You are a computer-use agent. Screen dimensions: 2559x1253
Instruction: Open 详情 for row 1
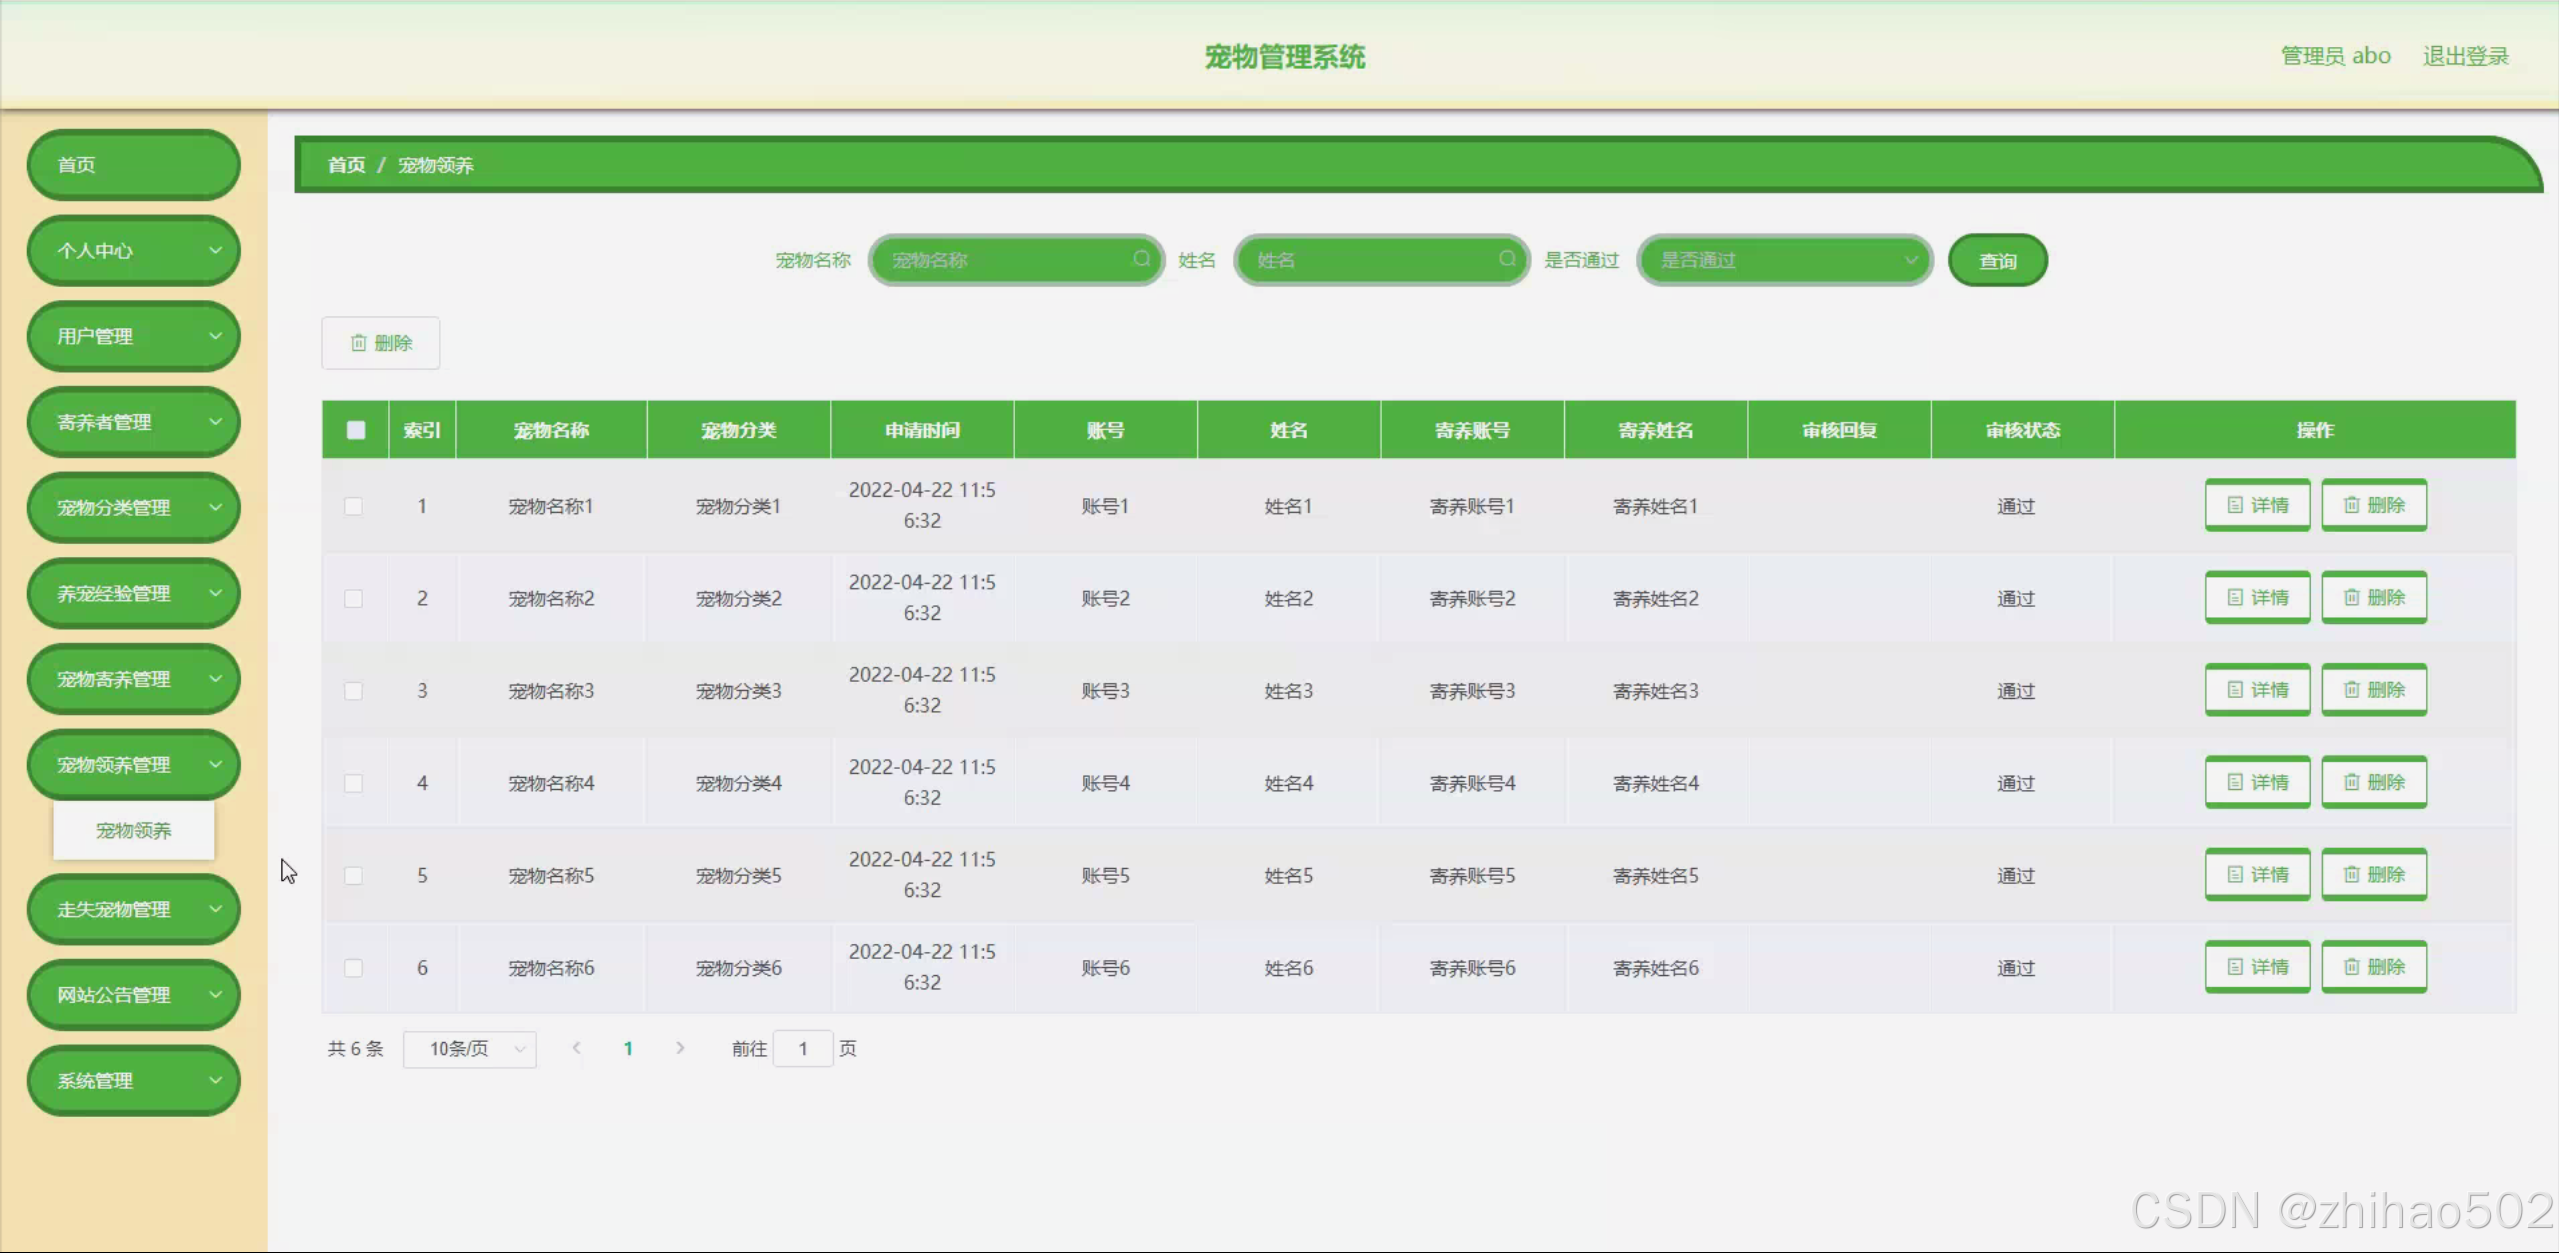tap(2257, 505)
